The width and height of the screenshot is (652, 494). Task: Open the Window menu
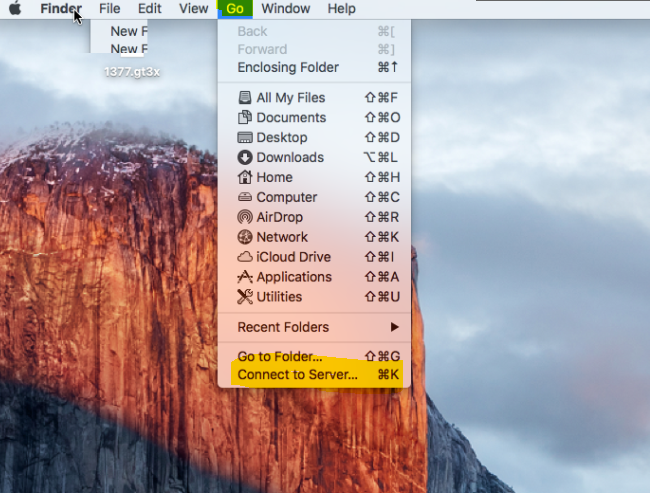pyautogui.click(x=286, y=8)
